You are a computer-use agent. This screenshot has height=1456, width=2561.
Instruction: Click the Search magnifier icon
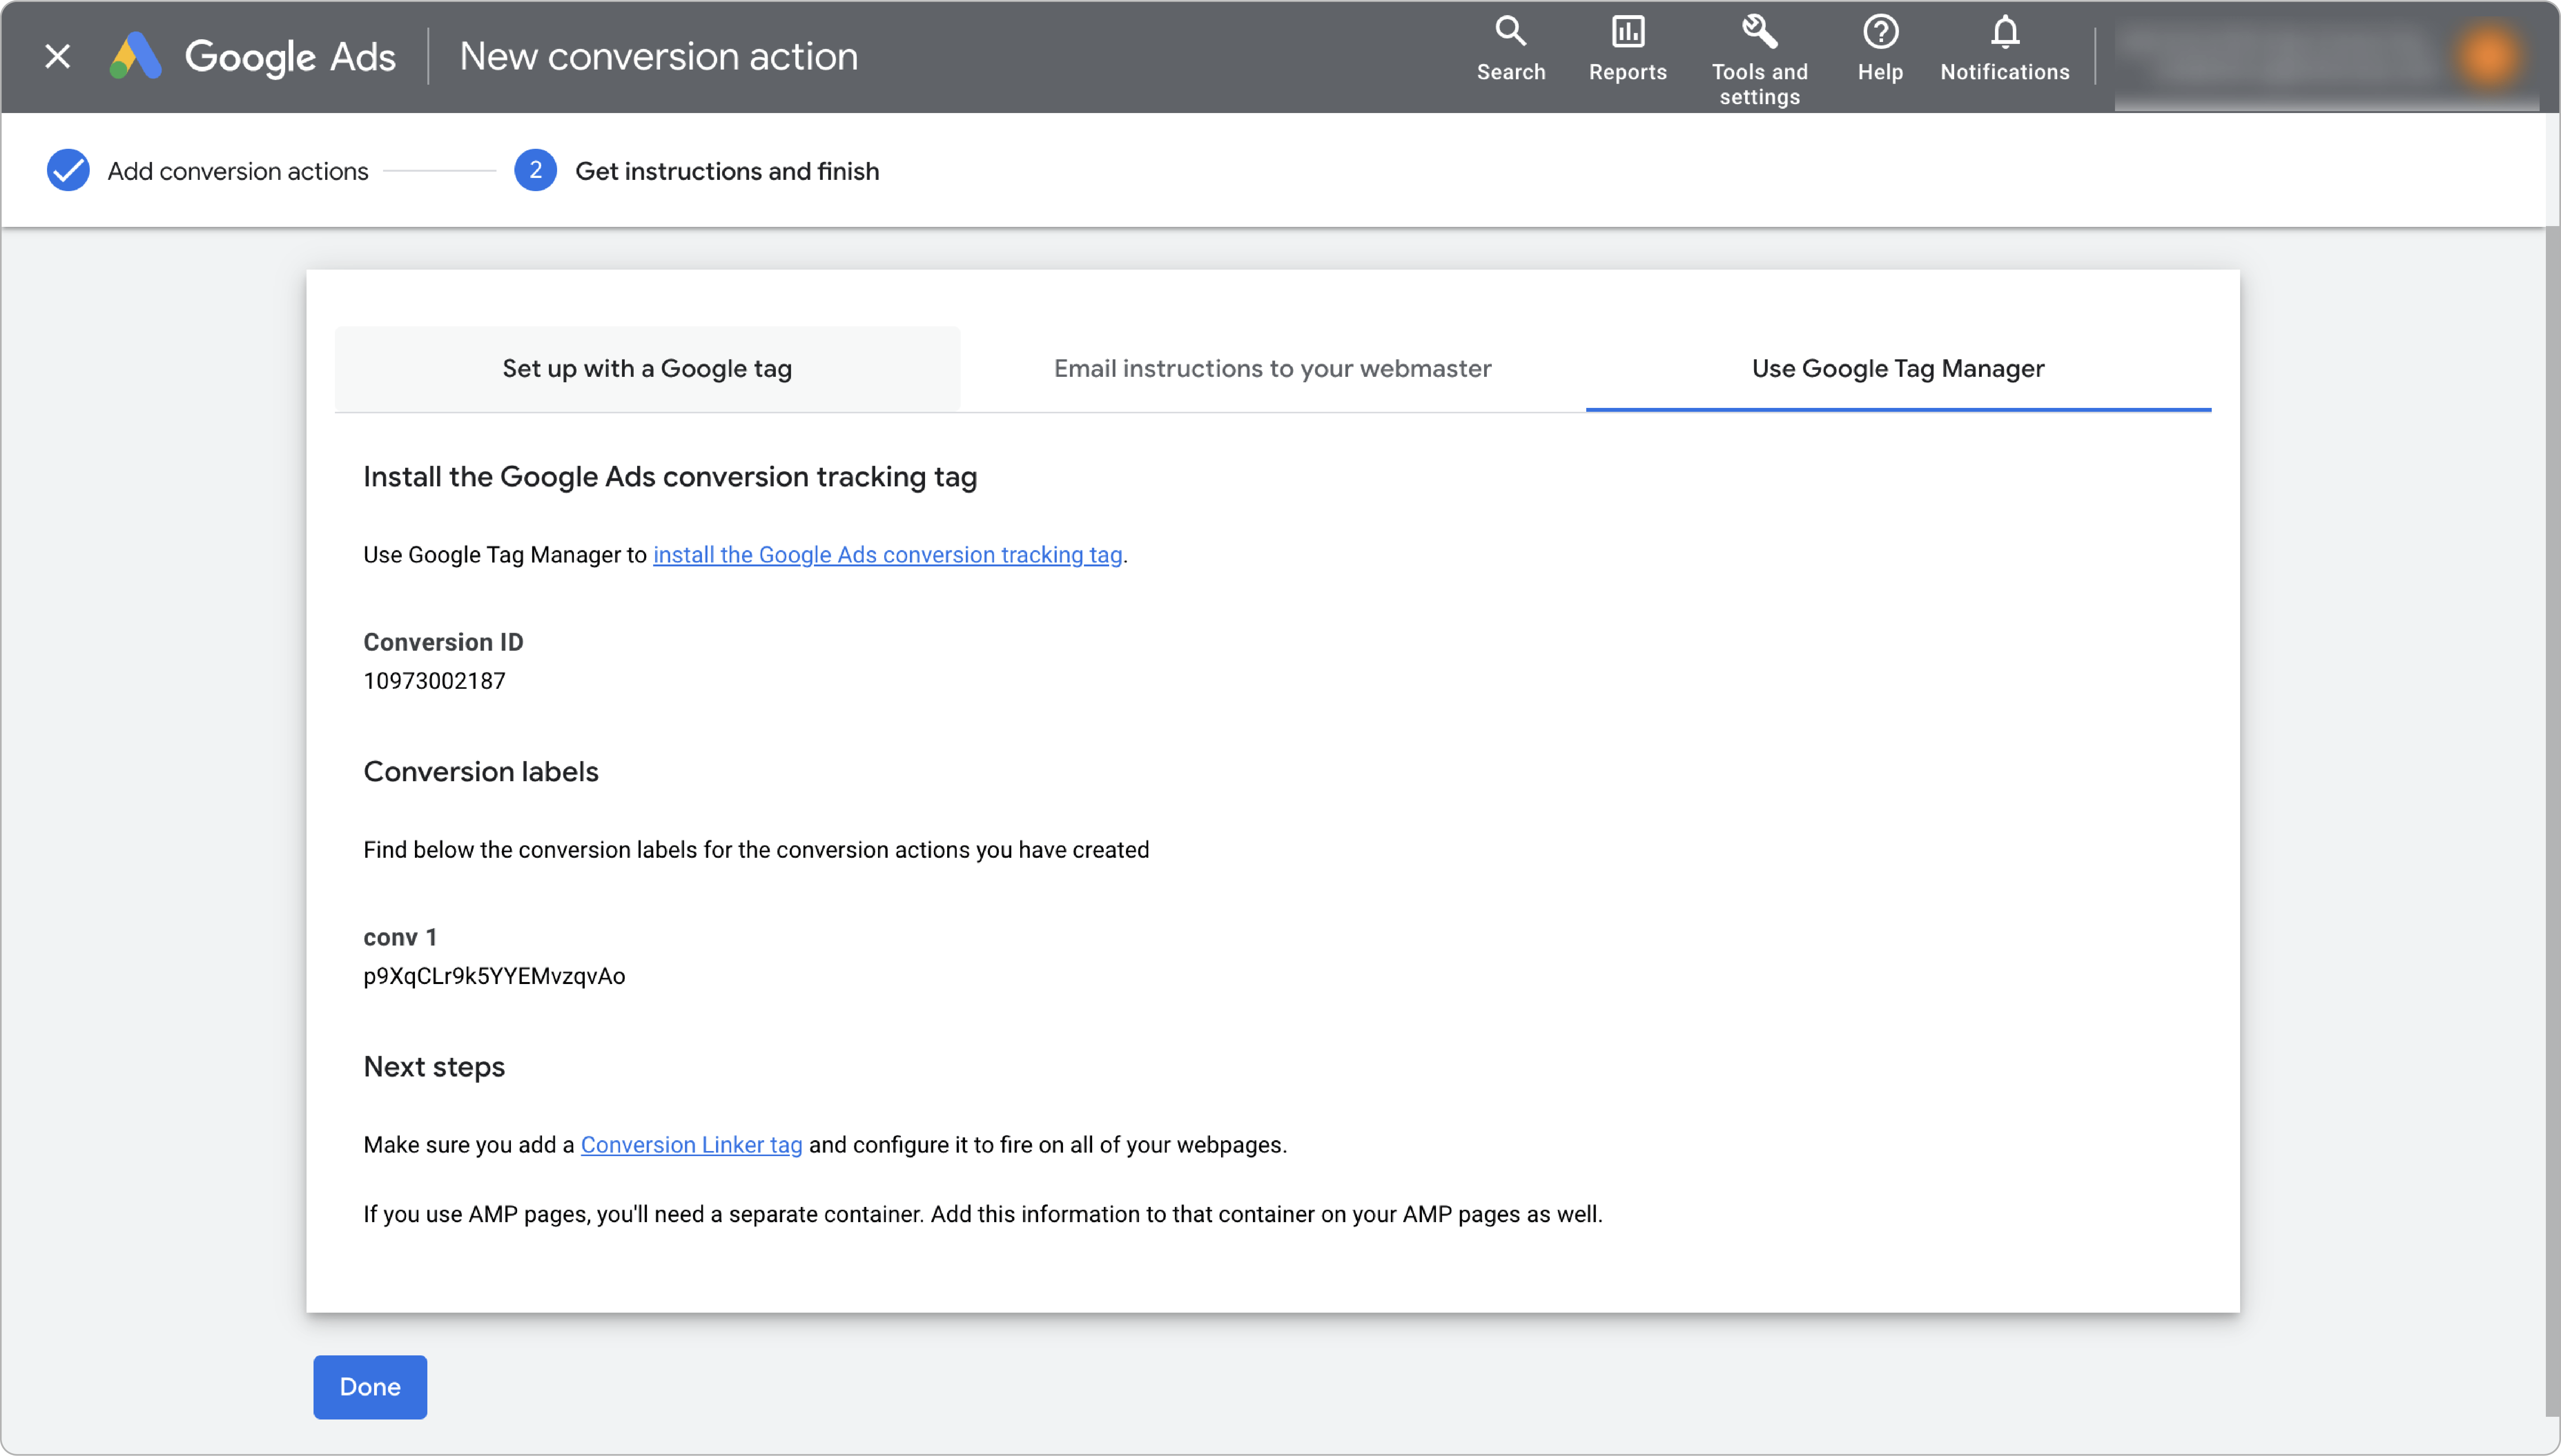1510,32
